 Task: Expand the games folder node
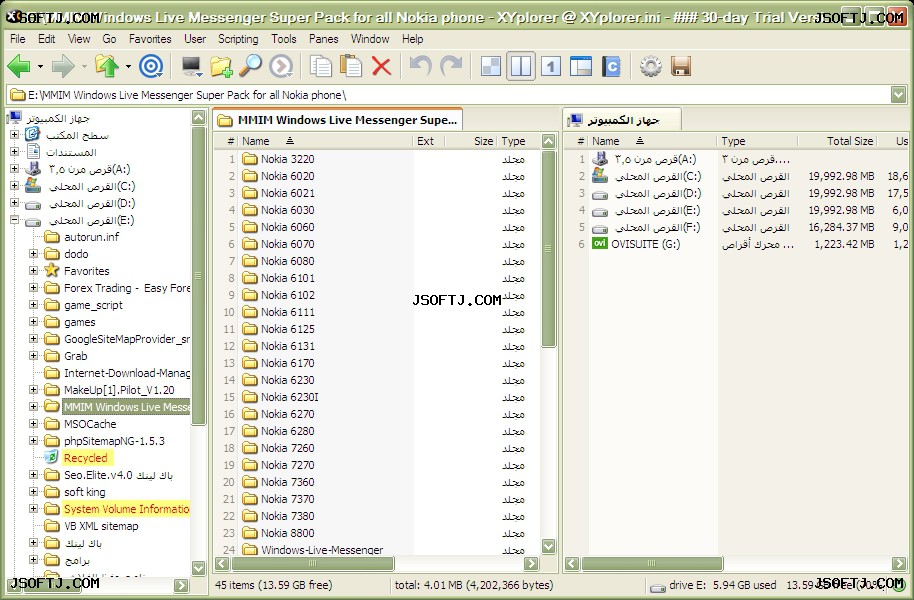point(33,322)
